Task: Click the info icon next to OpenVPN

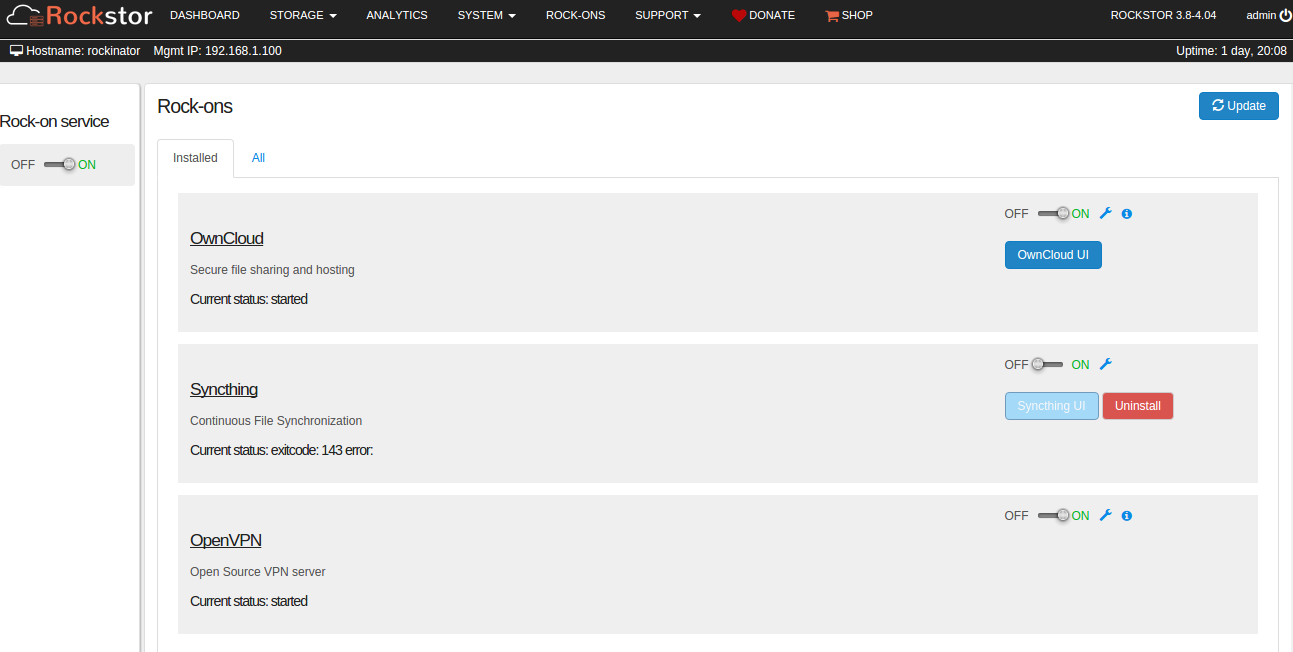Action: [x=1126, y=515]
